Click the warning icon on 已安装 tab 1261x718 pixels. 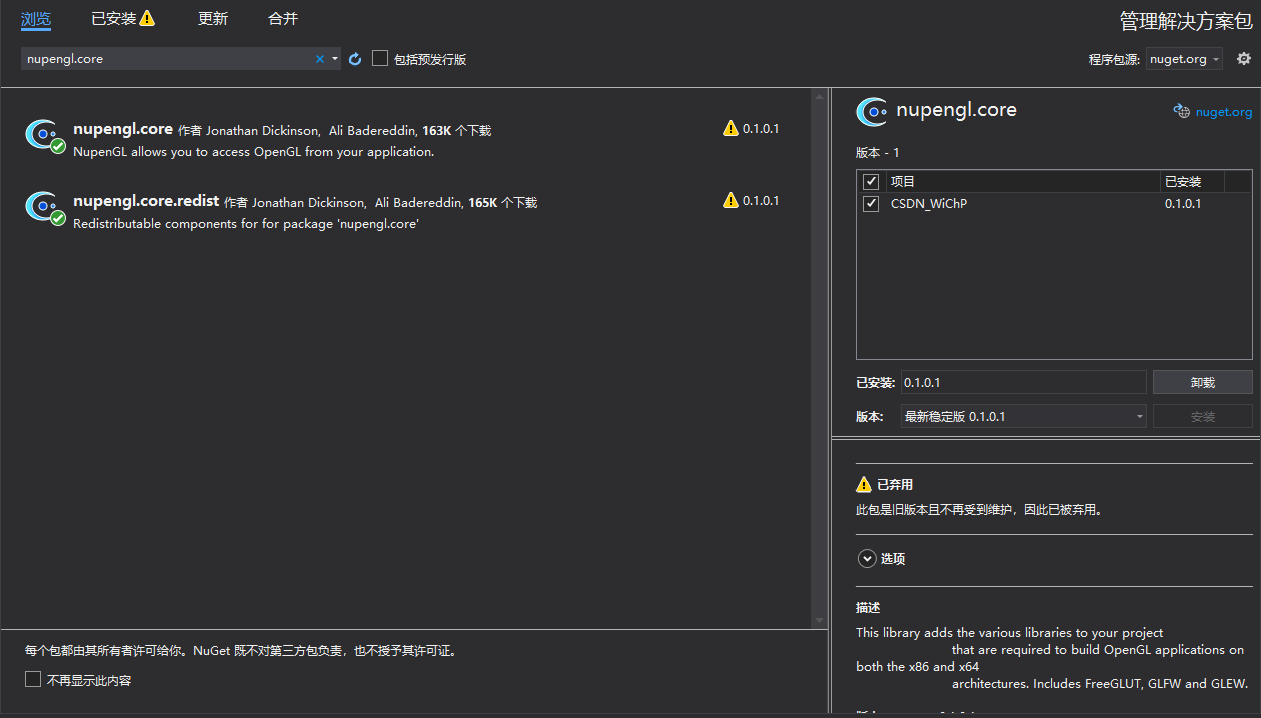tap(148, 17)
